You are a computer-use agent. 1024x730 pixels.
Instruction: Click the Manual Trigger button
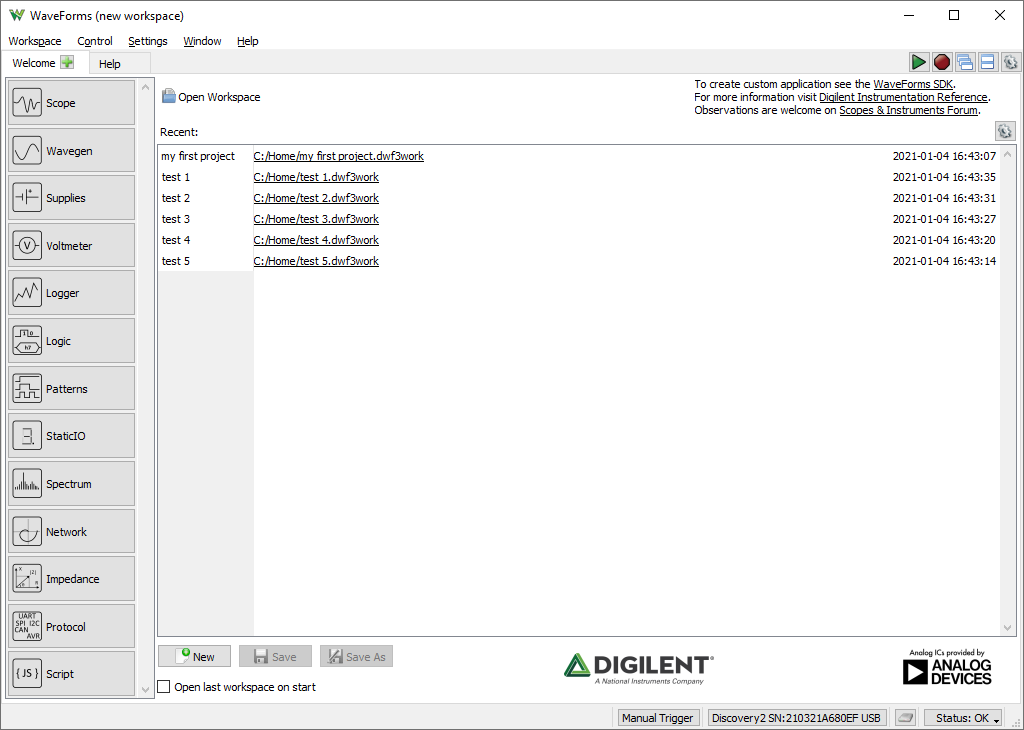click(658, 718)
